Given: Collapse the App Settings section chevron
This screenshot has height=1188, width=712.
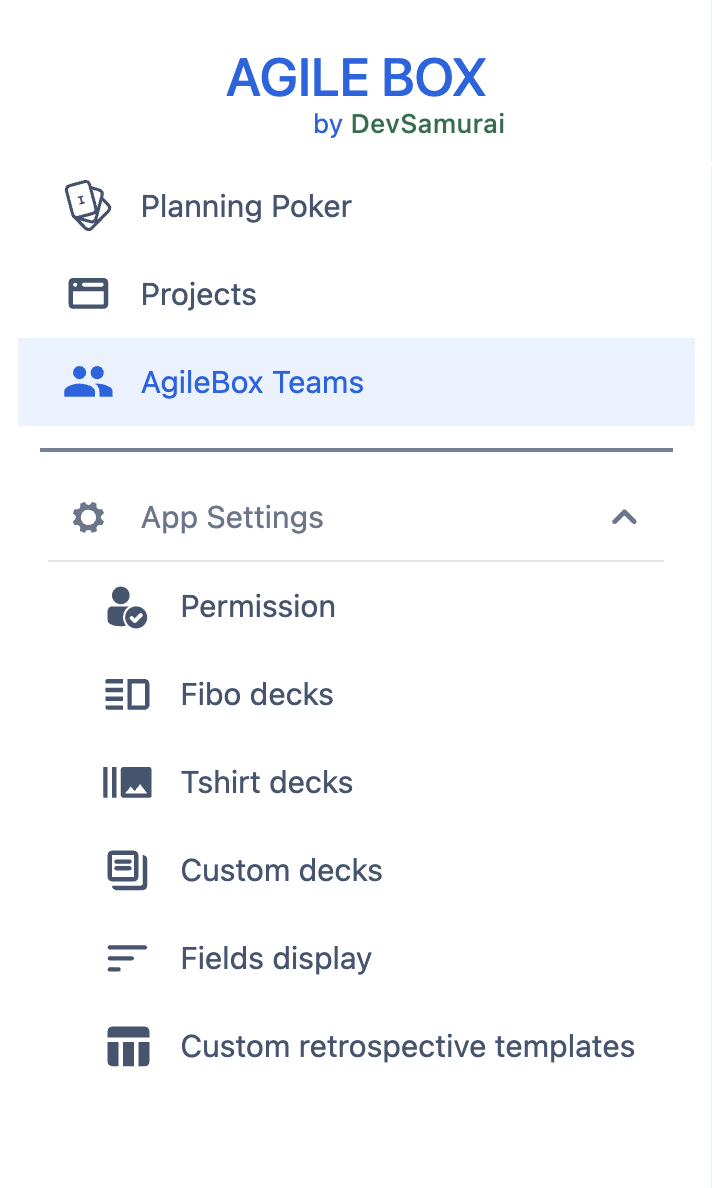Looking at the screenshot, I should 624,518.
